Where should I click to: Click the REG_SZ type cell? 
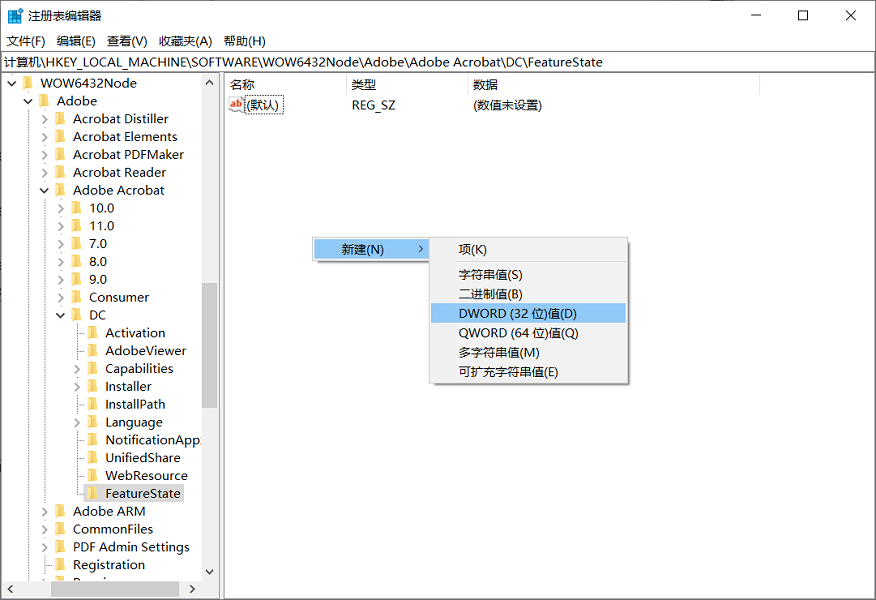(373, 105)
